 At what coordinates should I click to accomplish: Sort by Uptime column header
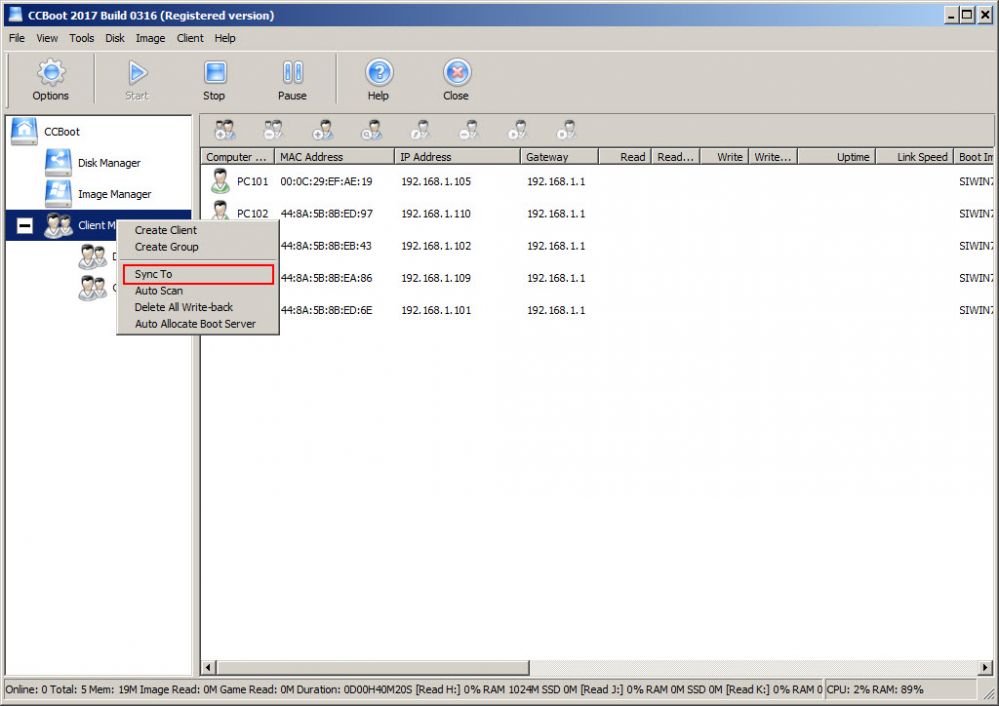pos(837,157)
